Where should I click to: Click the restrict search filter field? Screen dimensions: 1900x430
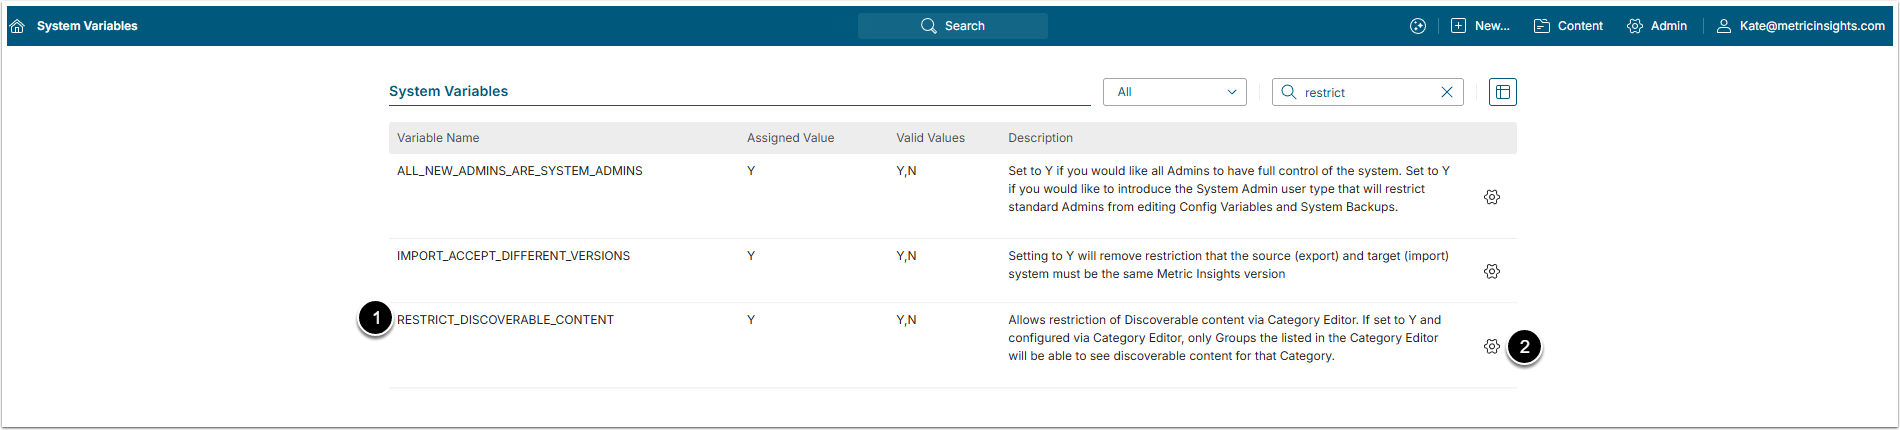point(1366,92)
